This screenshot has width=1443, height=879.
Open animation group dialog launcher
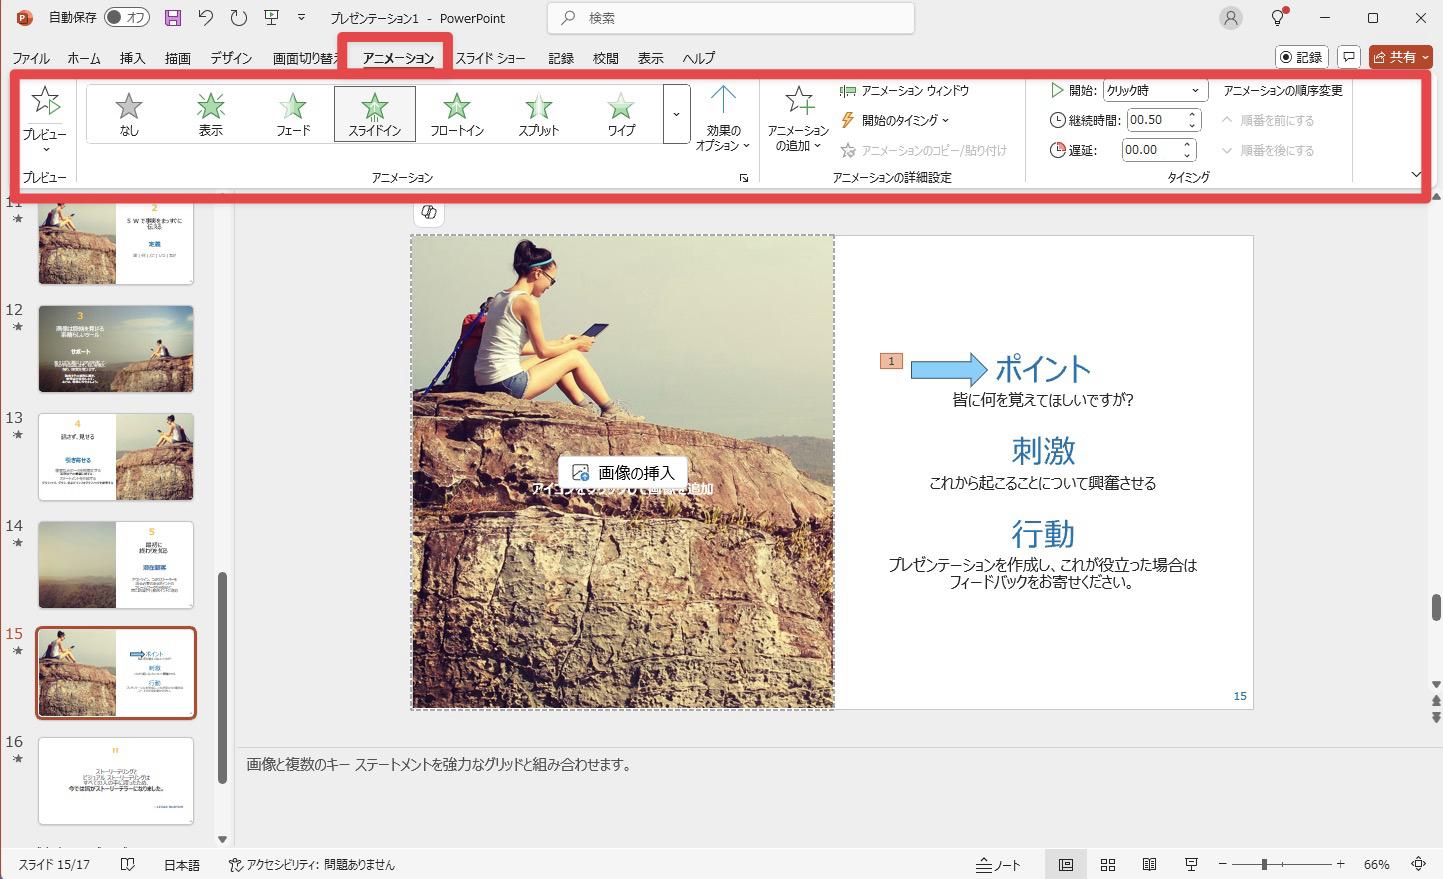point(743,178)
